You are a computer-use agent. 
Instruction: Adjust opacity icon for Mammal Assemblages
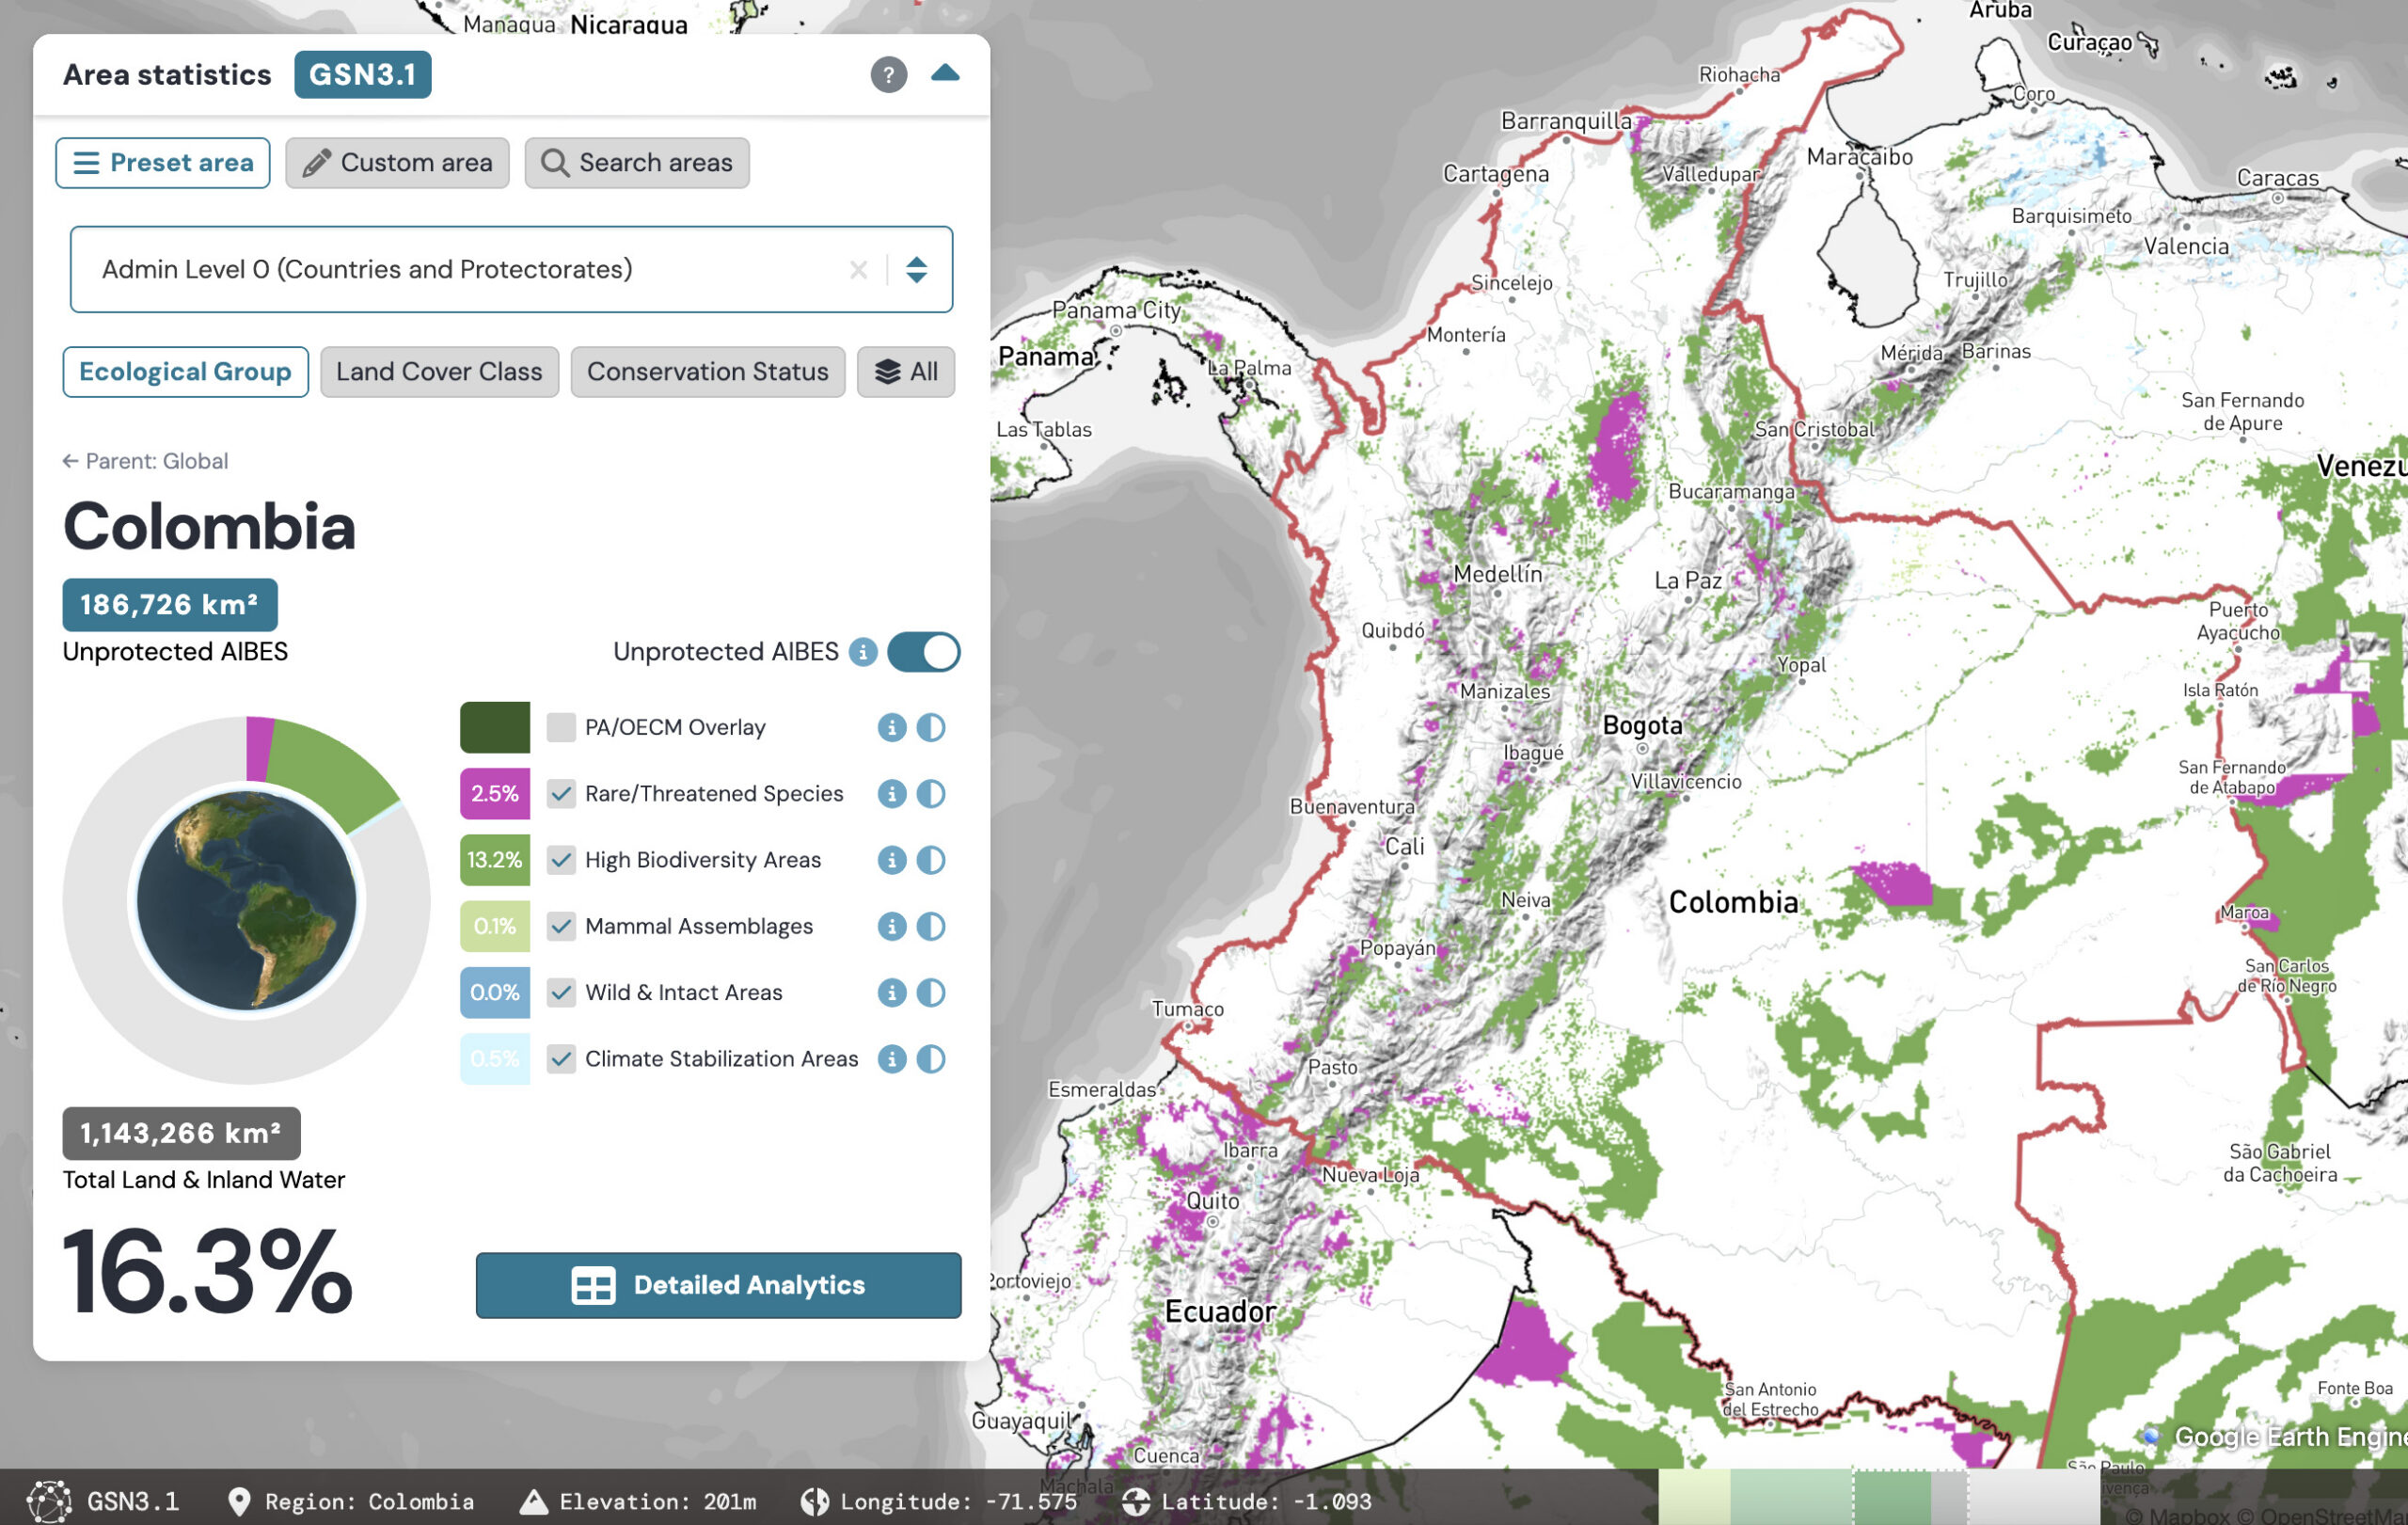click(931, 926)
